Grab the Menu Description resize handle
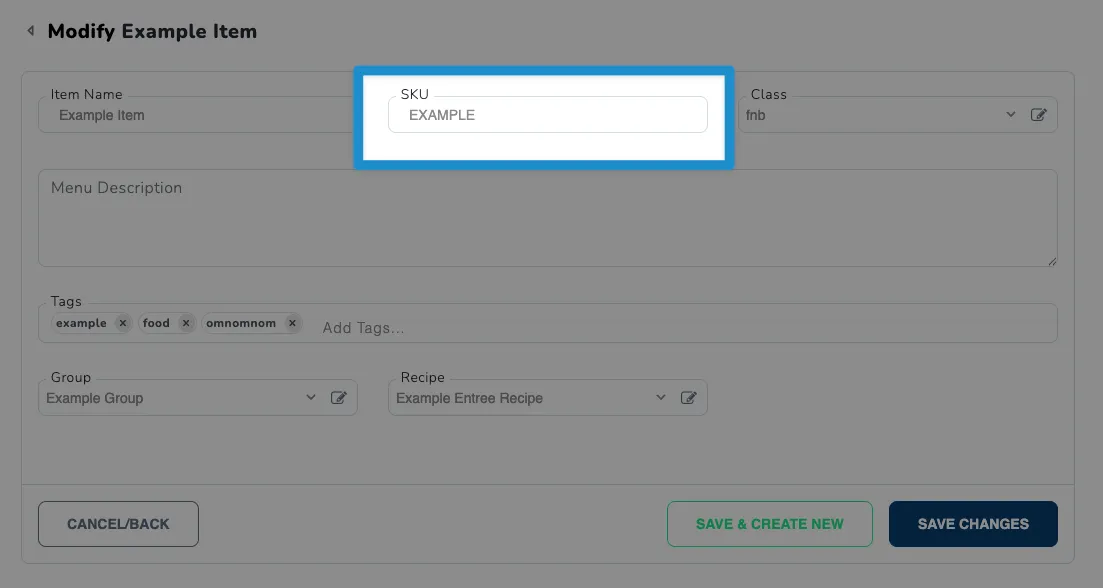 point(1052,262)
